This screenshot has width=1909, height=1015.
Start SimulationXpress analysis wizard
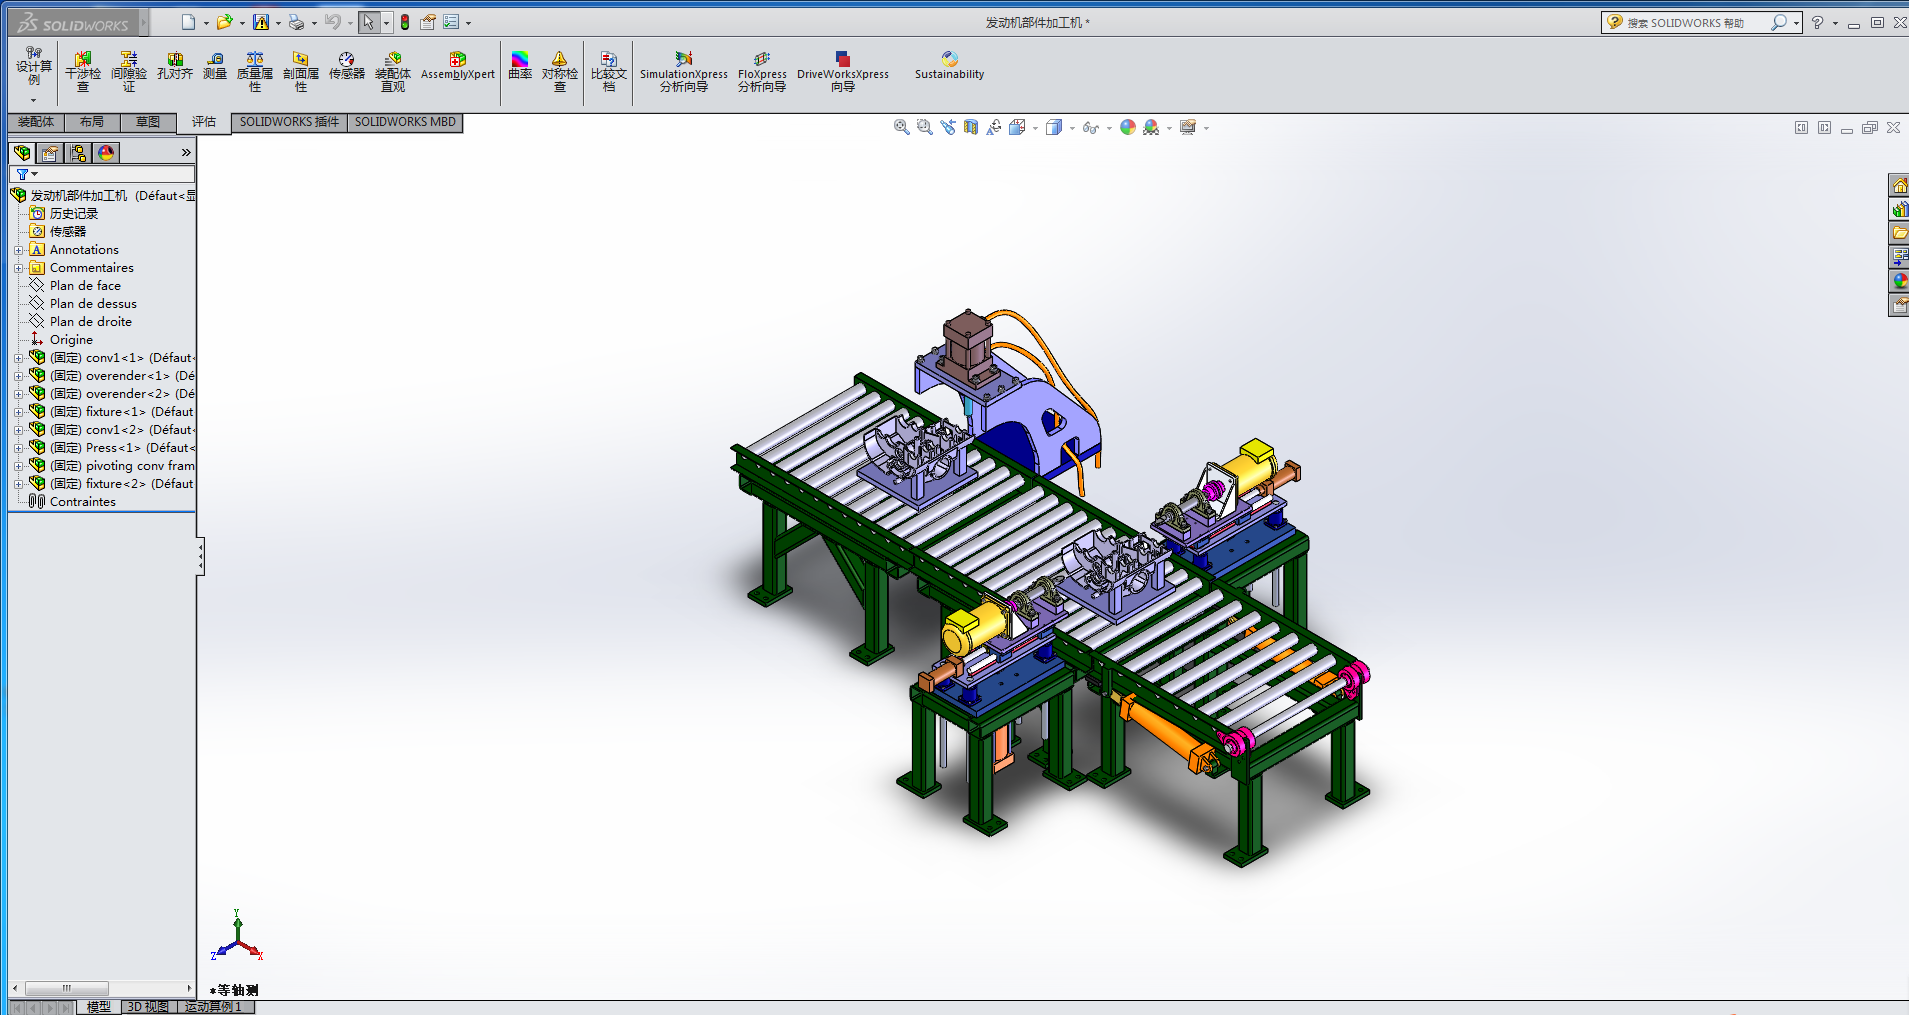click(x=684, y=72)
